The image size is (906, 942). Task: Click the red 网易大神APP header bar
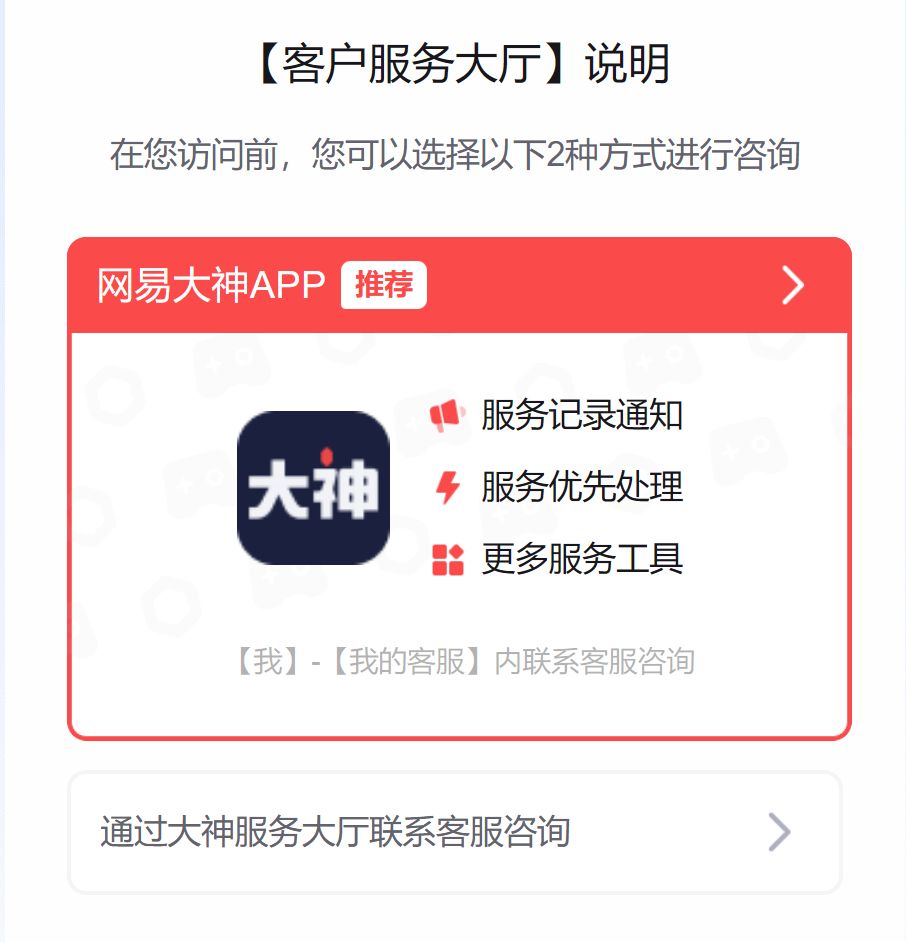pos(460,285)
